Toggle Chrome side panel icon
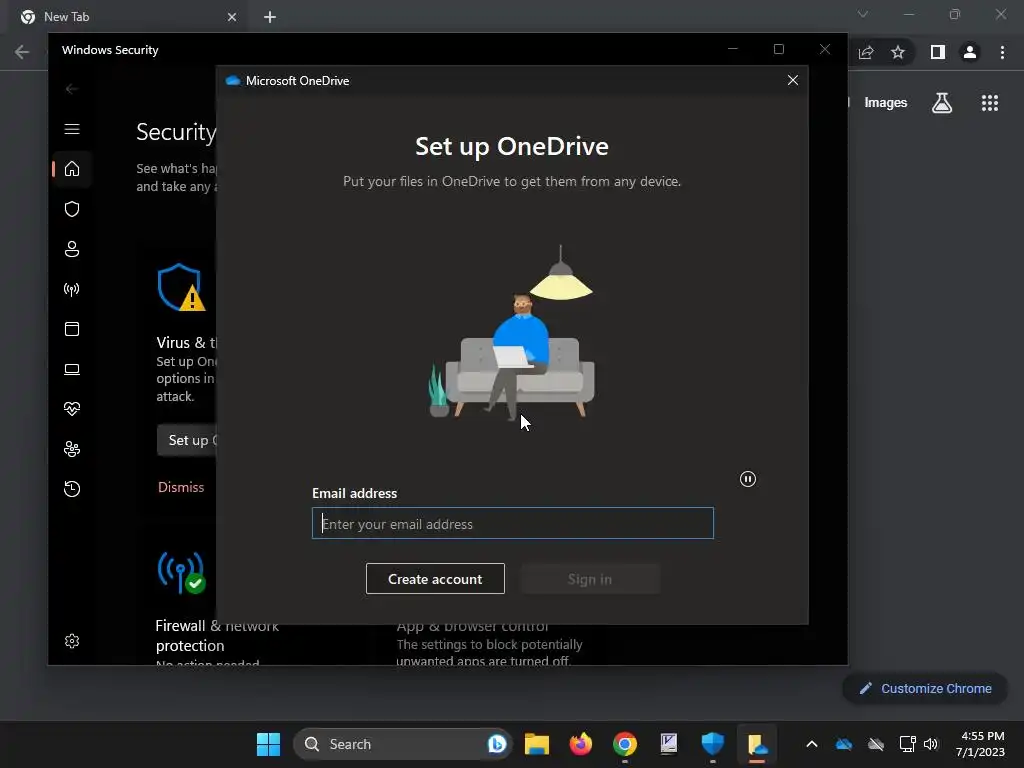 point(938,52)
